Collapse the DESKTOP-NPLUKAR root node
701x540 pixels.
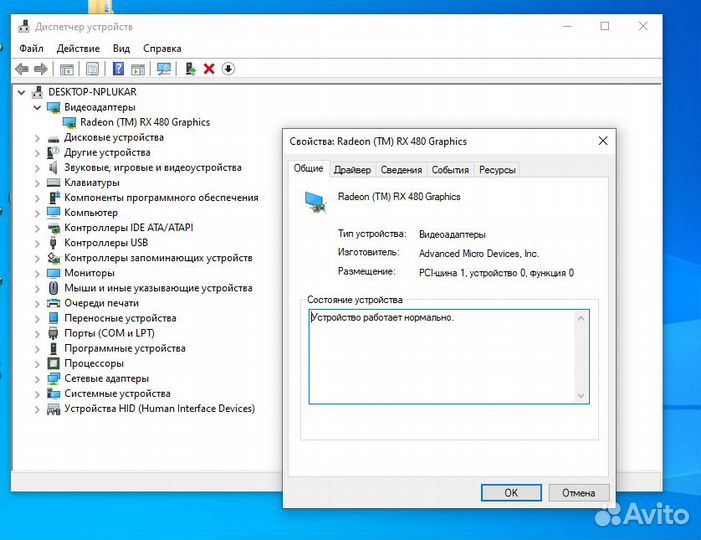click(21, 93)
